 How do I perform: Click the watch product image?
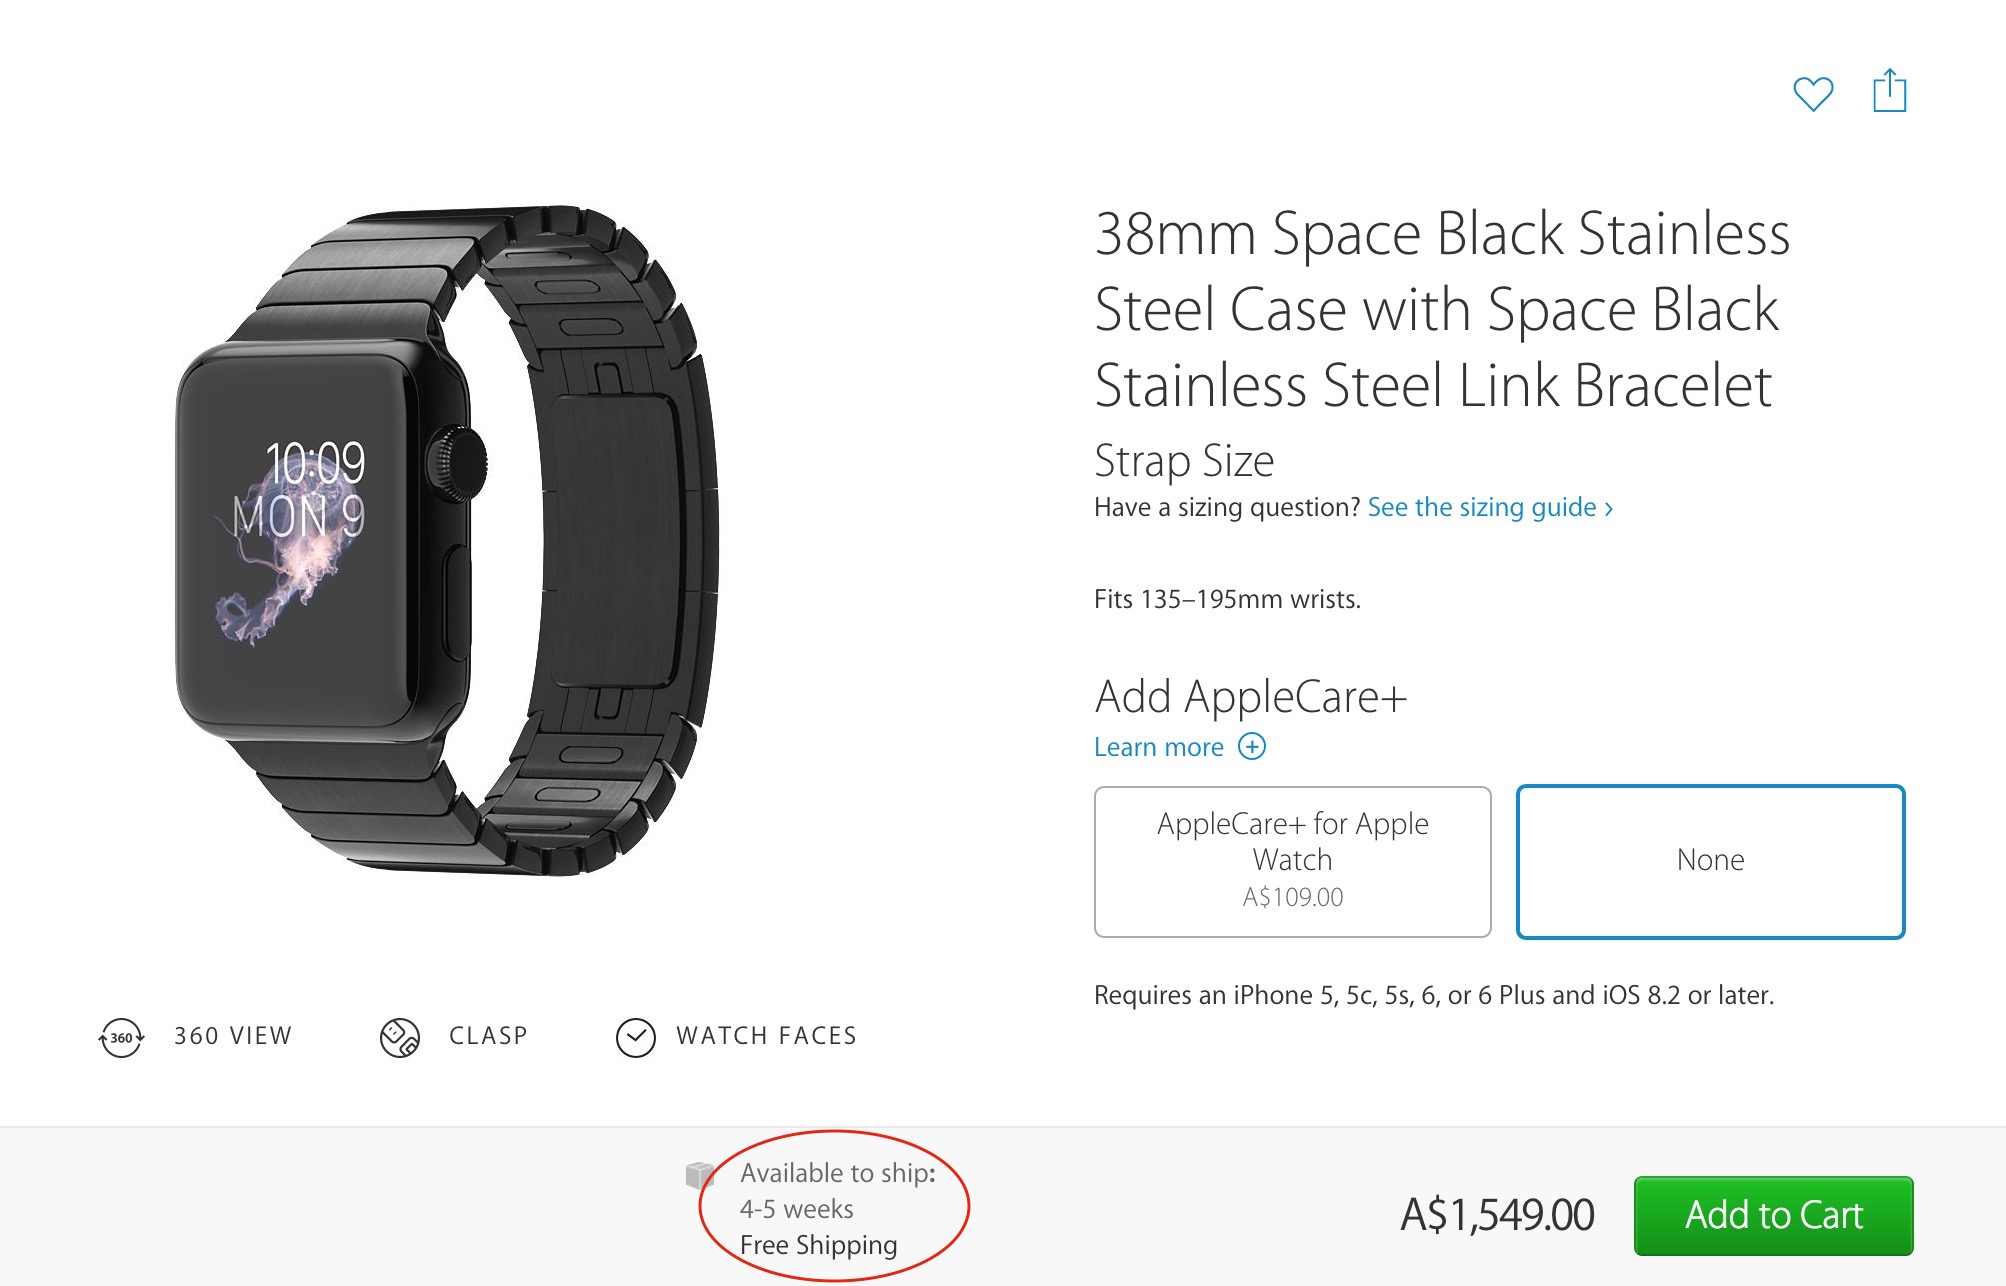pyautogui.click(x=440, y=540)
